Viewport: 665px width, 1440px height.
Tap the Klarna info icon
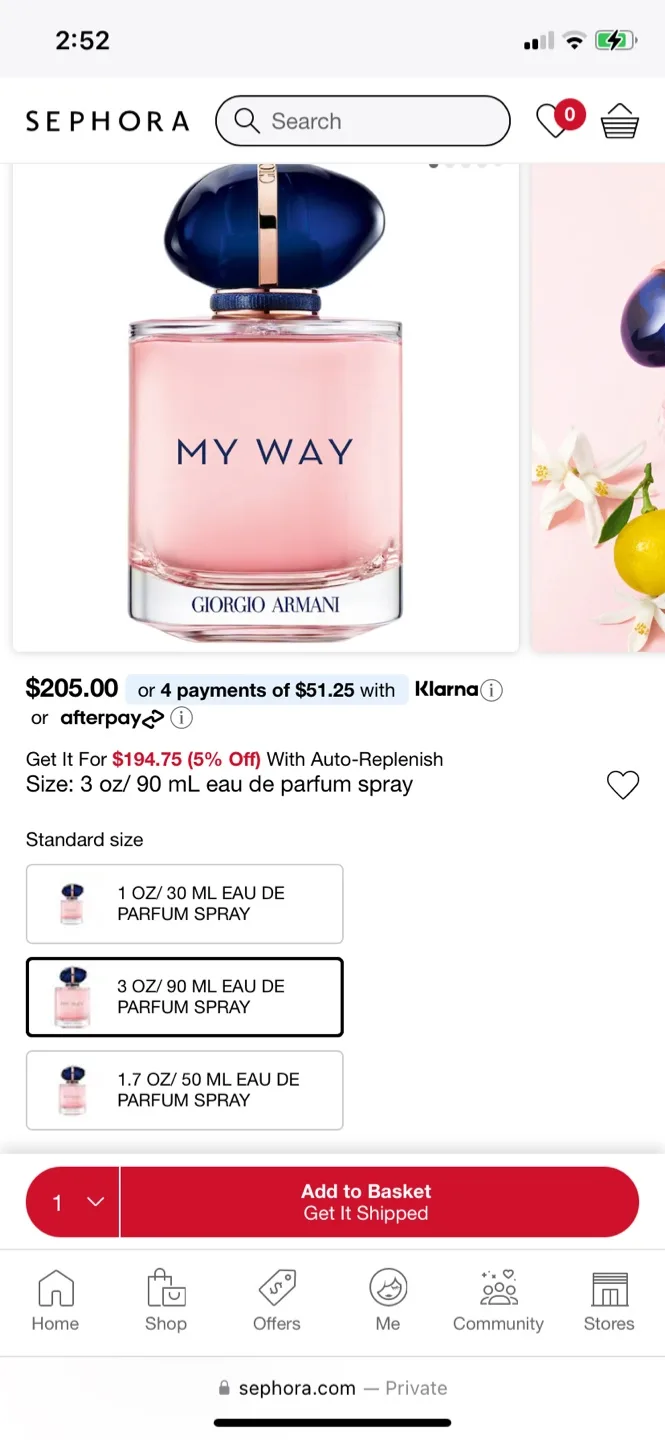491,690
